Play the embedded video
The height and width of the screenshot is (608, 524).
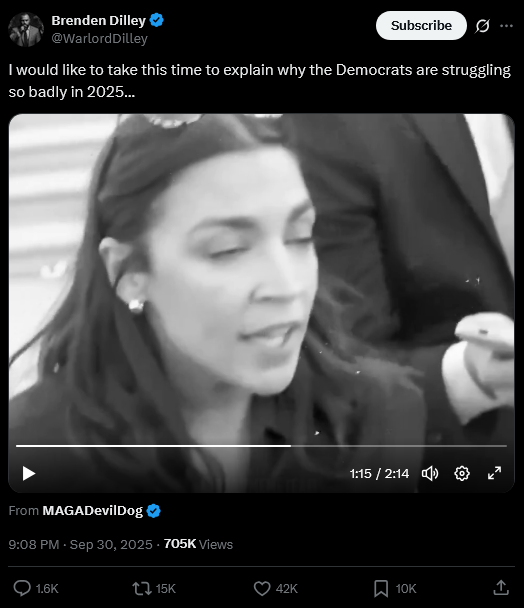click(x=29, y=473)
